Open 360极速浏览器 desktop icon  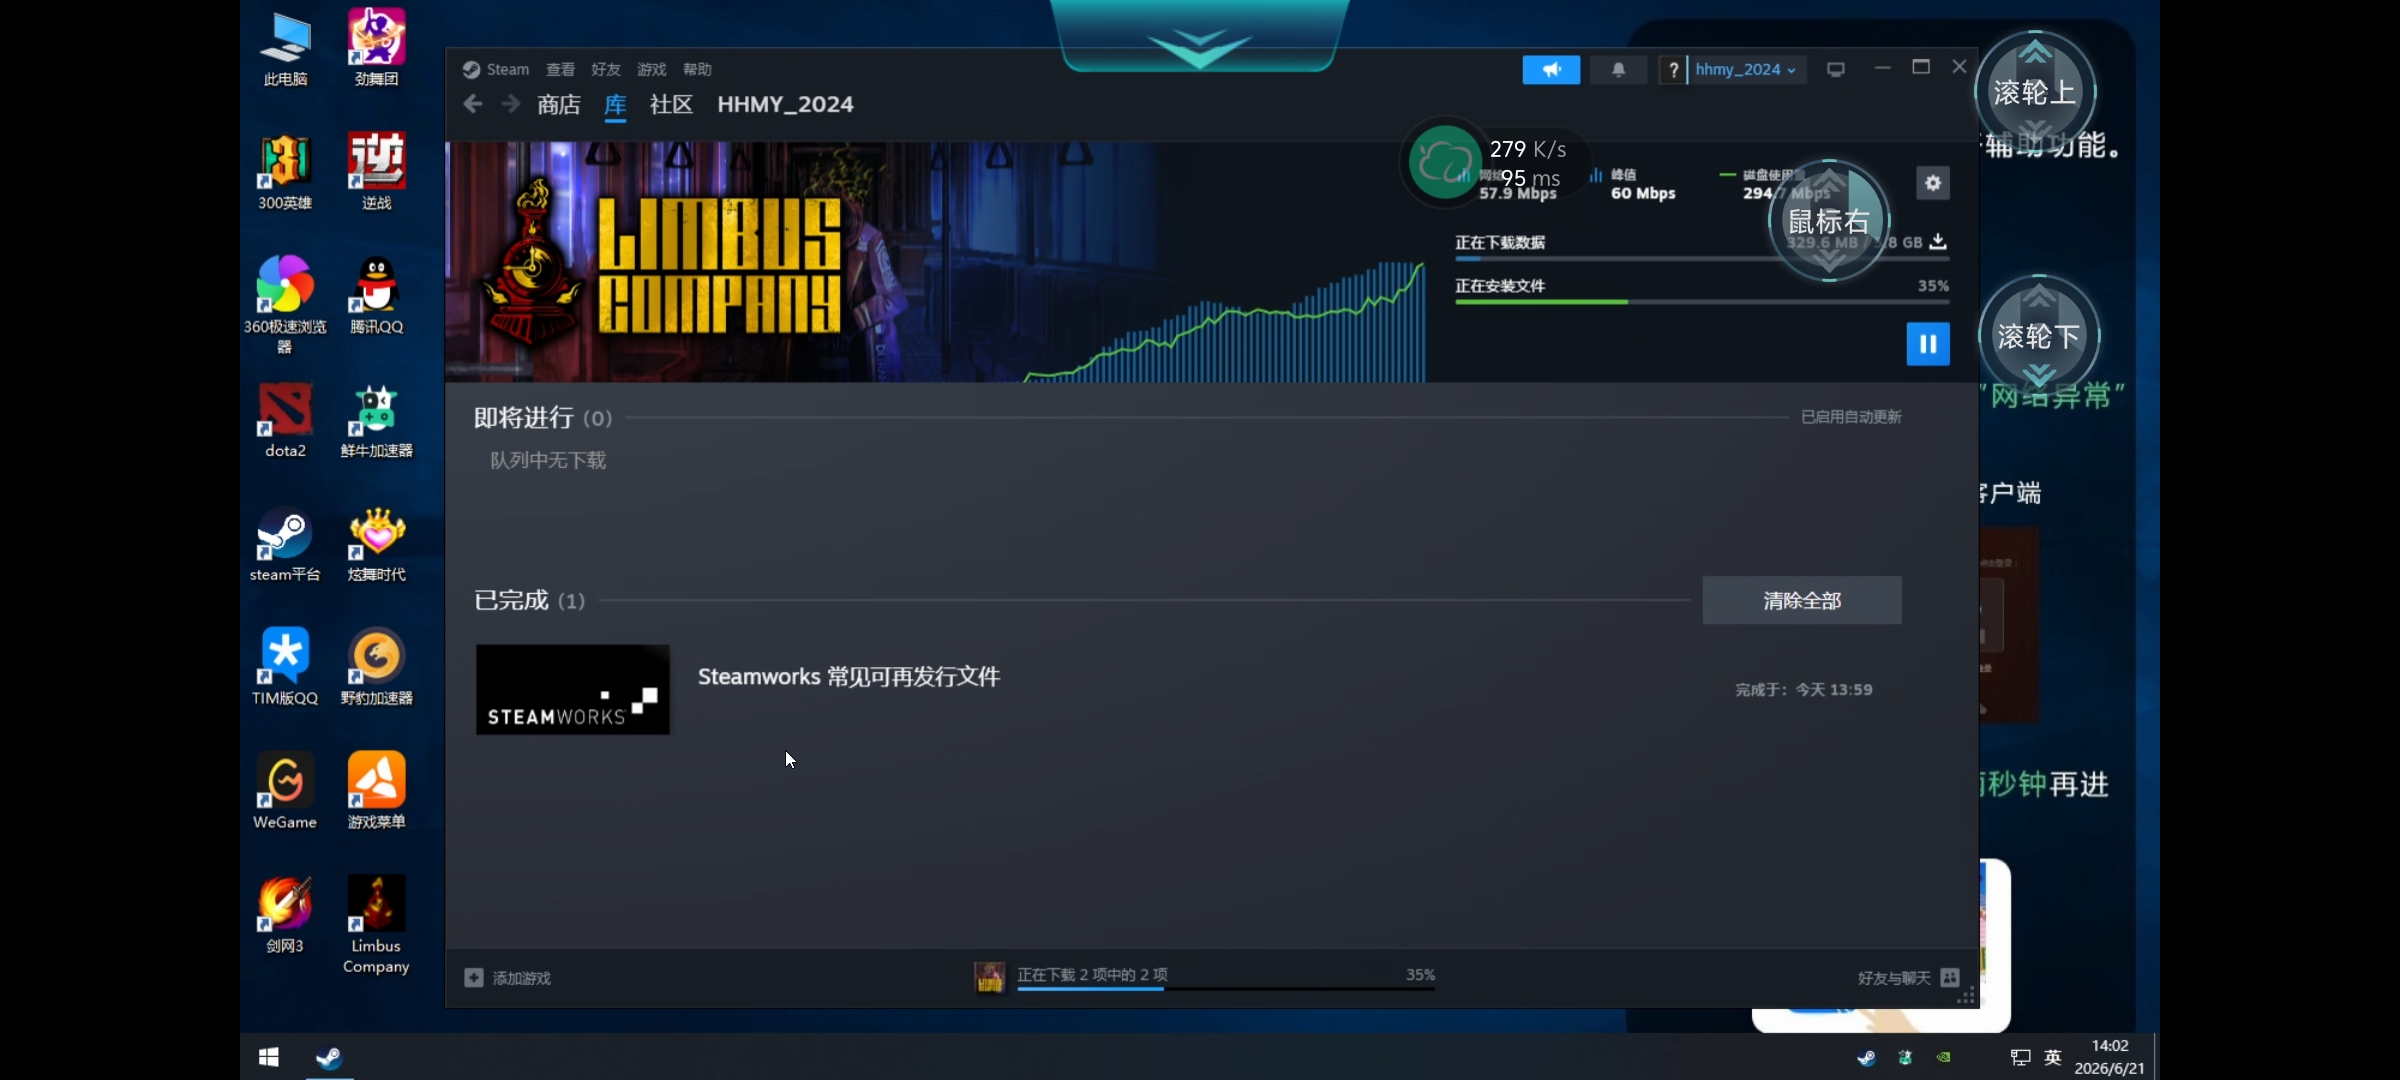(x=285, y=305)
